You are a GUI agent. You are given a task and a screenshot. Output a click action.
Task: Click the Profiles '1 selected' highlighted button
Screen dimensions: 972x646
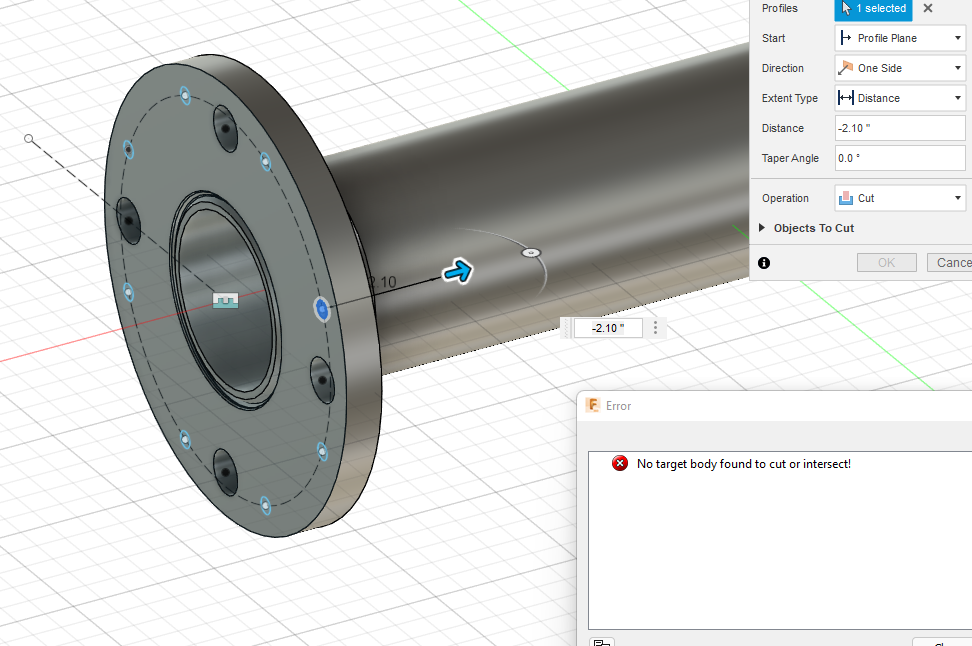pyautogui.click(x=873, y=8)
